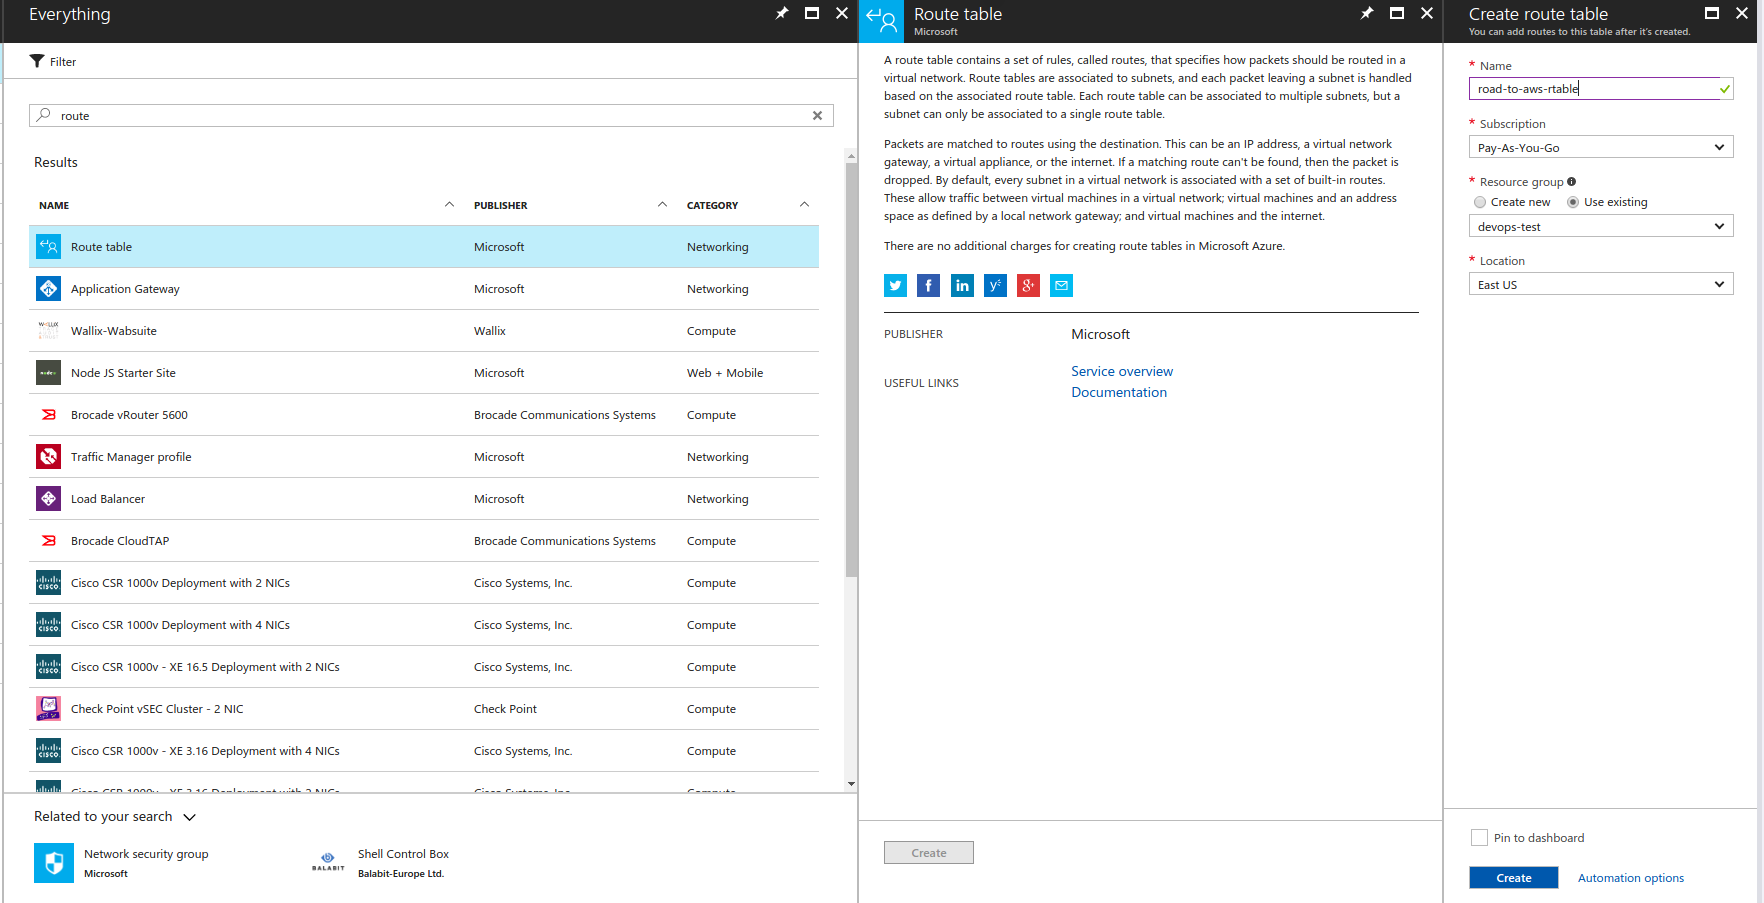Click the blue Create button
The image size is (1764, 903).
(x=1514, y=878)
